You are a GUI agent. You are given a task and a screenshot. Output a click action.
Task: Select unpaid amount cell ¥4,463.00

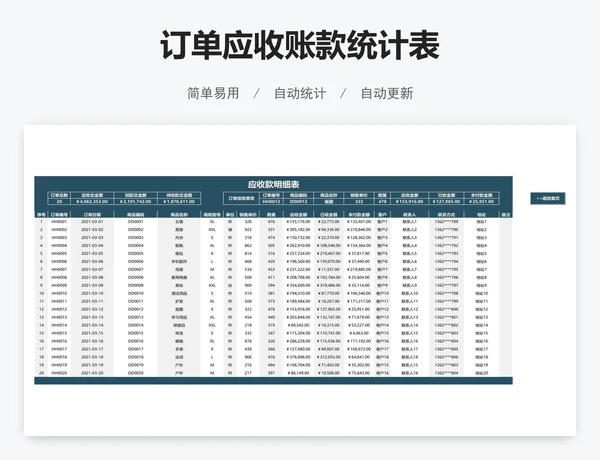pos(359,333)
